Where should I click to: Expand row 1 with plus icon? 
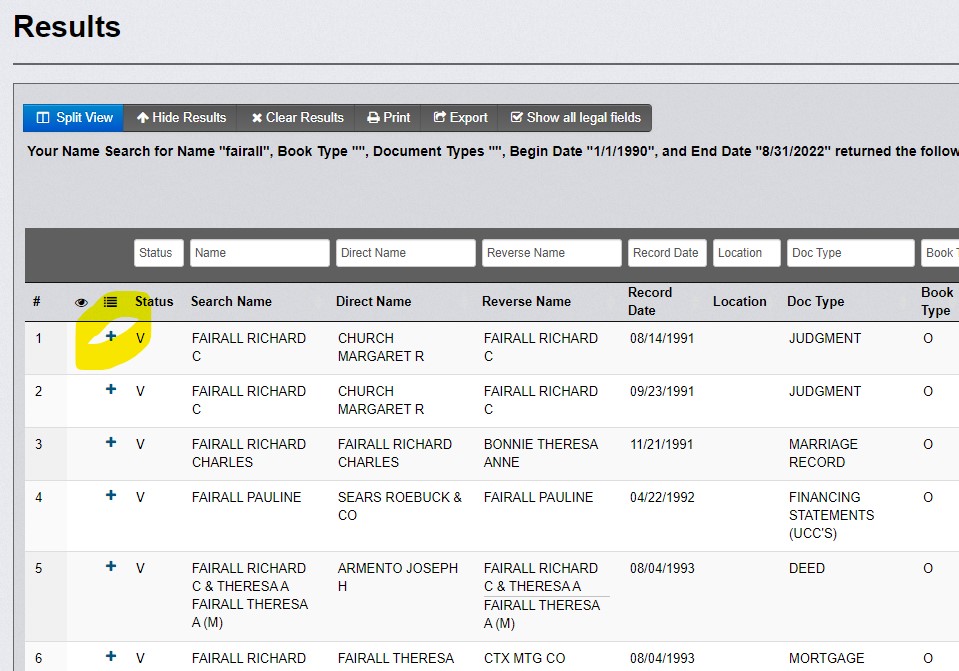click(111, 336)
